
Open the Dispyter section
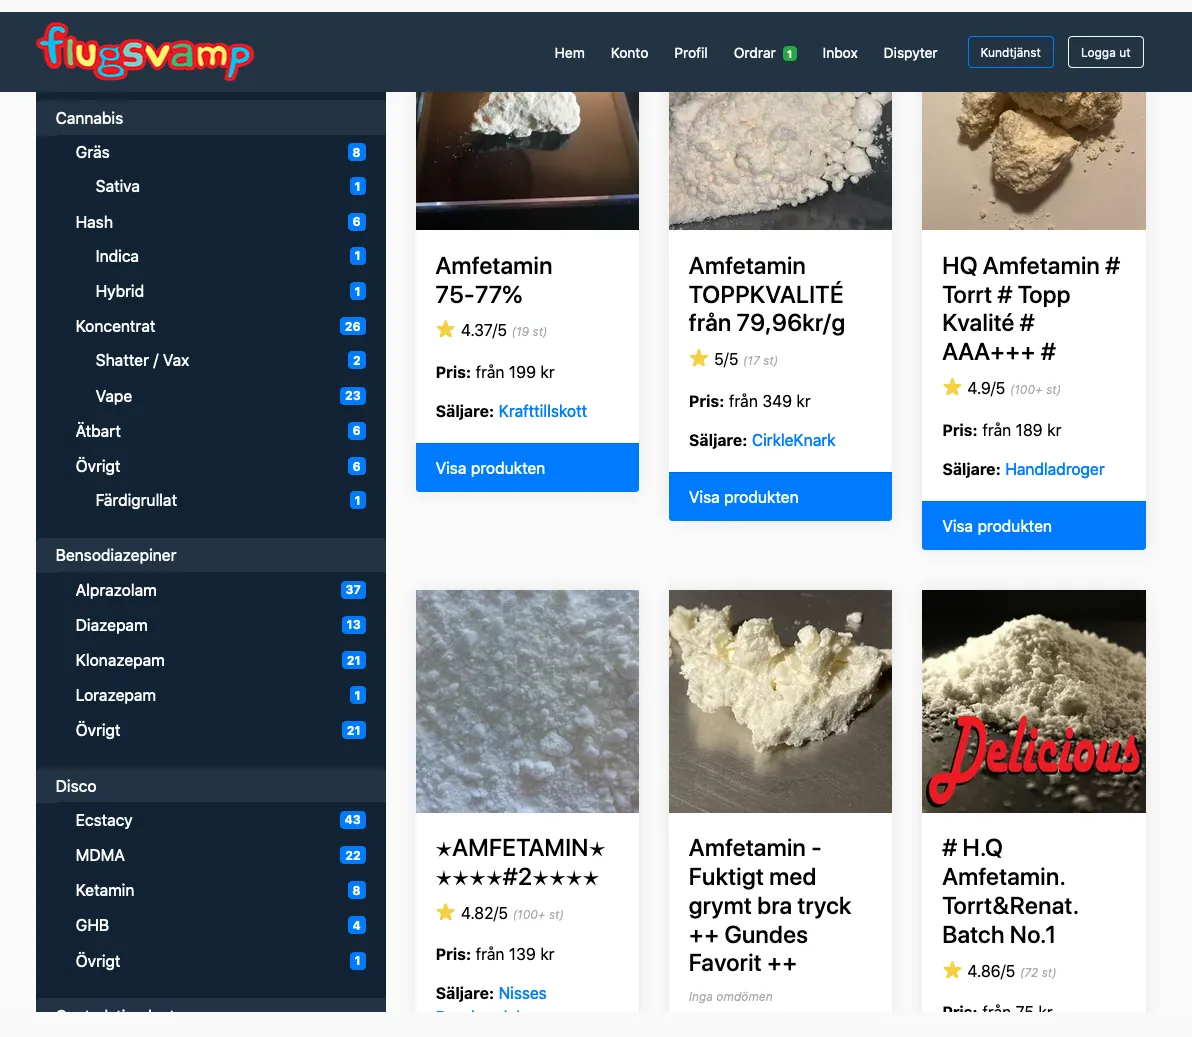pos(910,53)
